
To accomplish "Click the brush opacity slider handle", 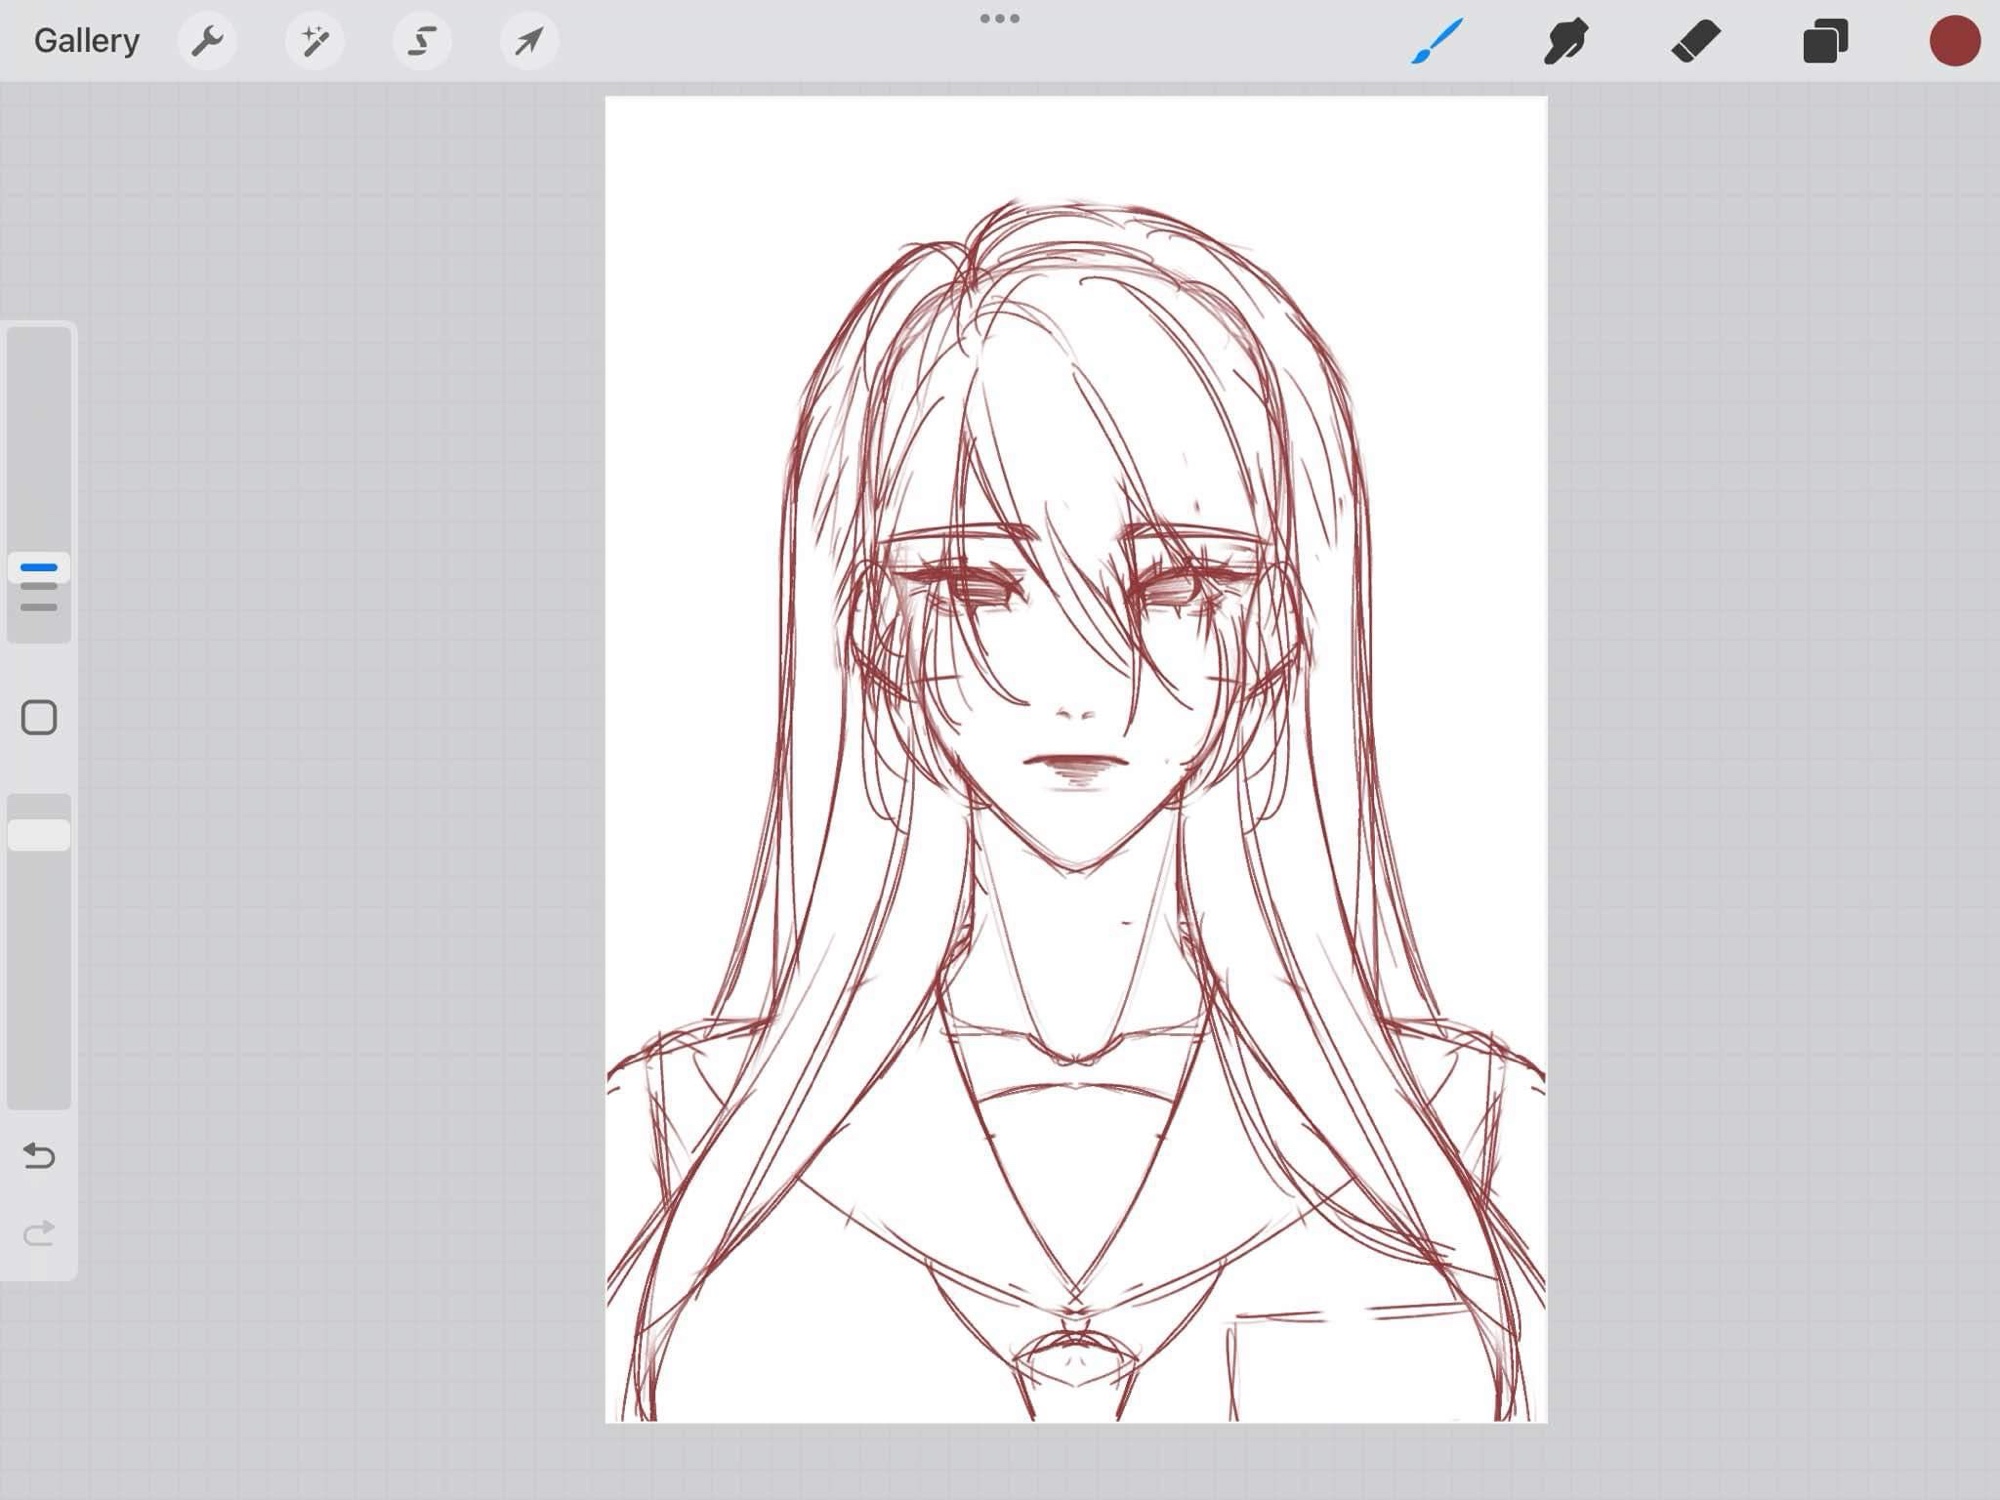I will tap(39, 834).
